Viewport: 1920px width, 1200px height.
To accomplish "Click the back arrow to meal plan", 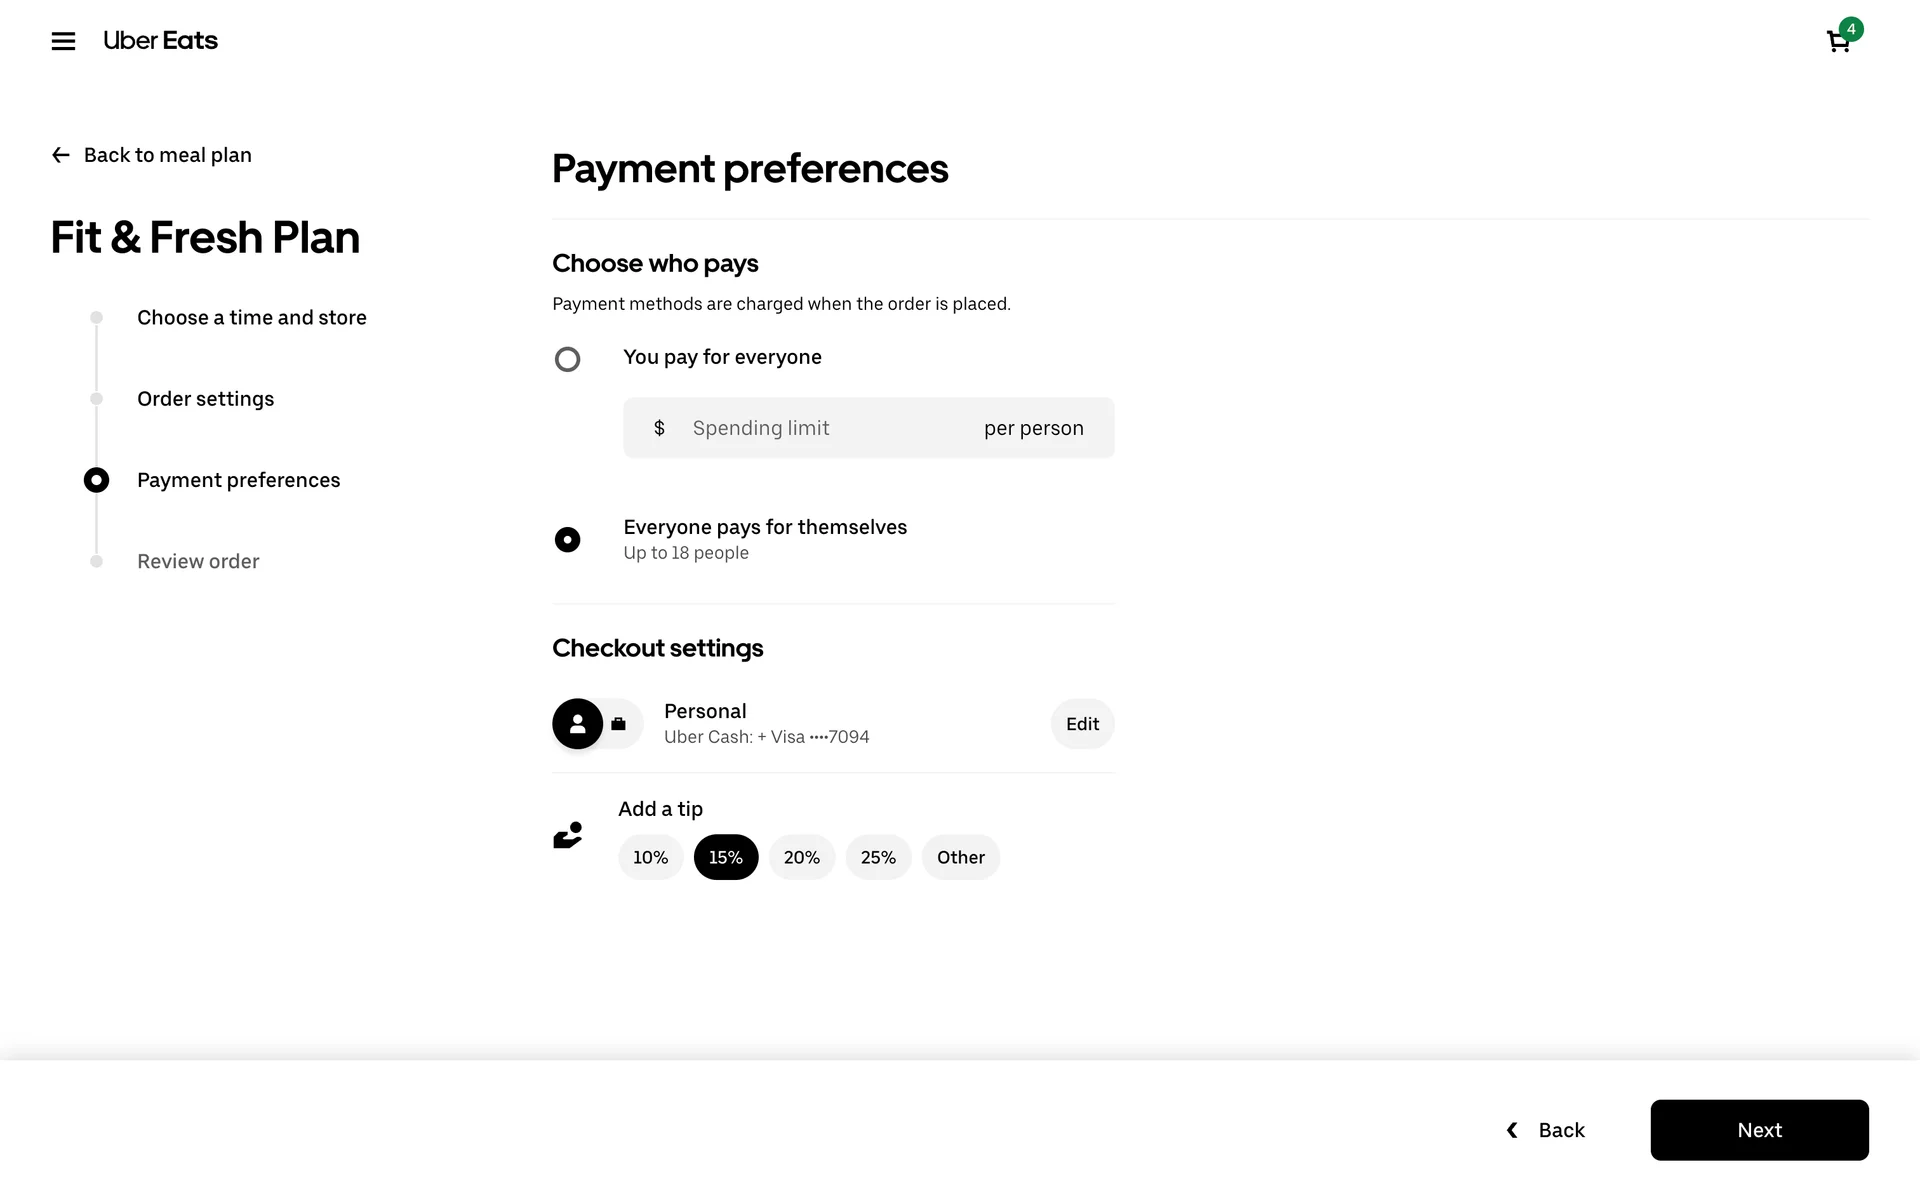I will 61,155.
